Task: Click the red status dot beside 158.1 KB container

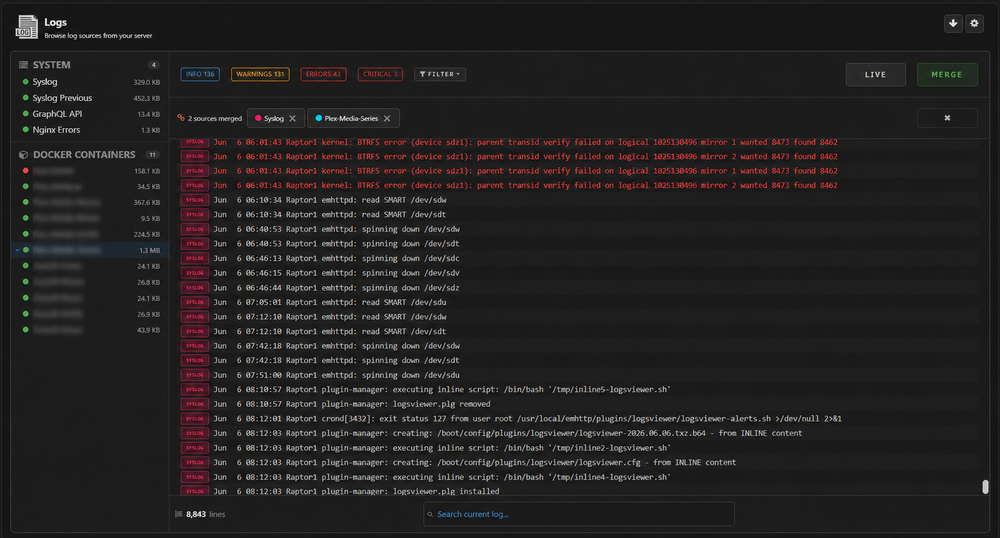Action: (26, 171)
